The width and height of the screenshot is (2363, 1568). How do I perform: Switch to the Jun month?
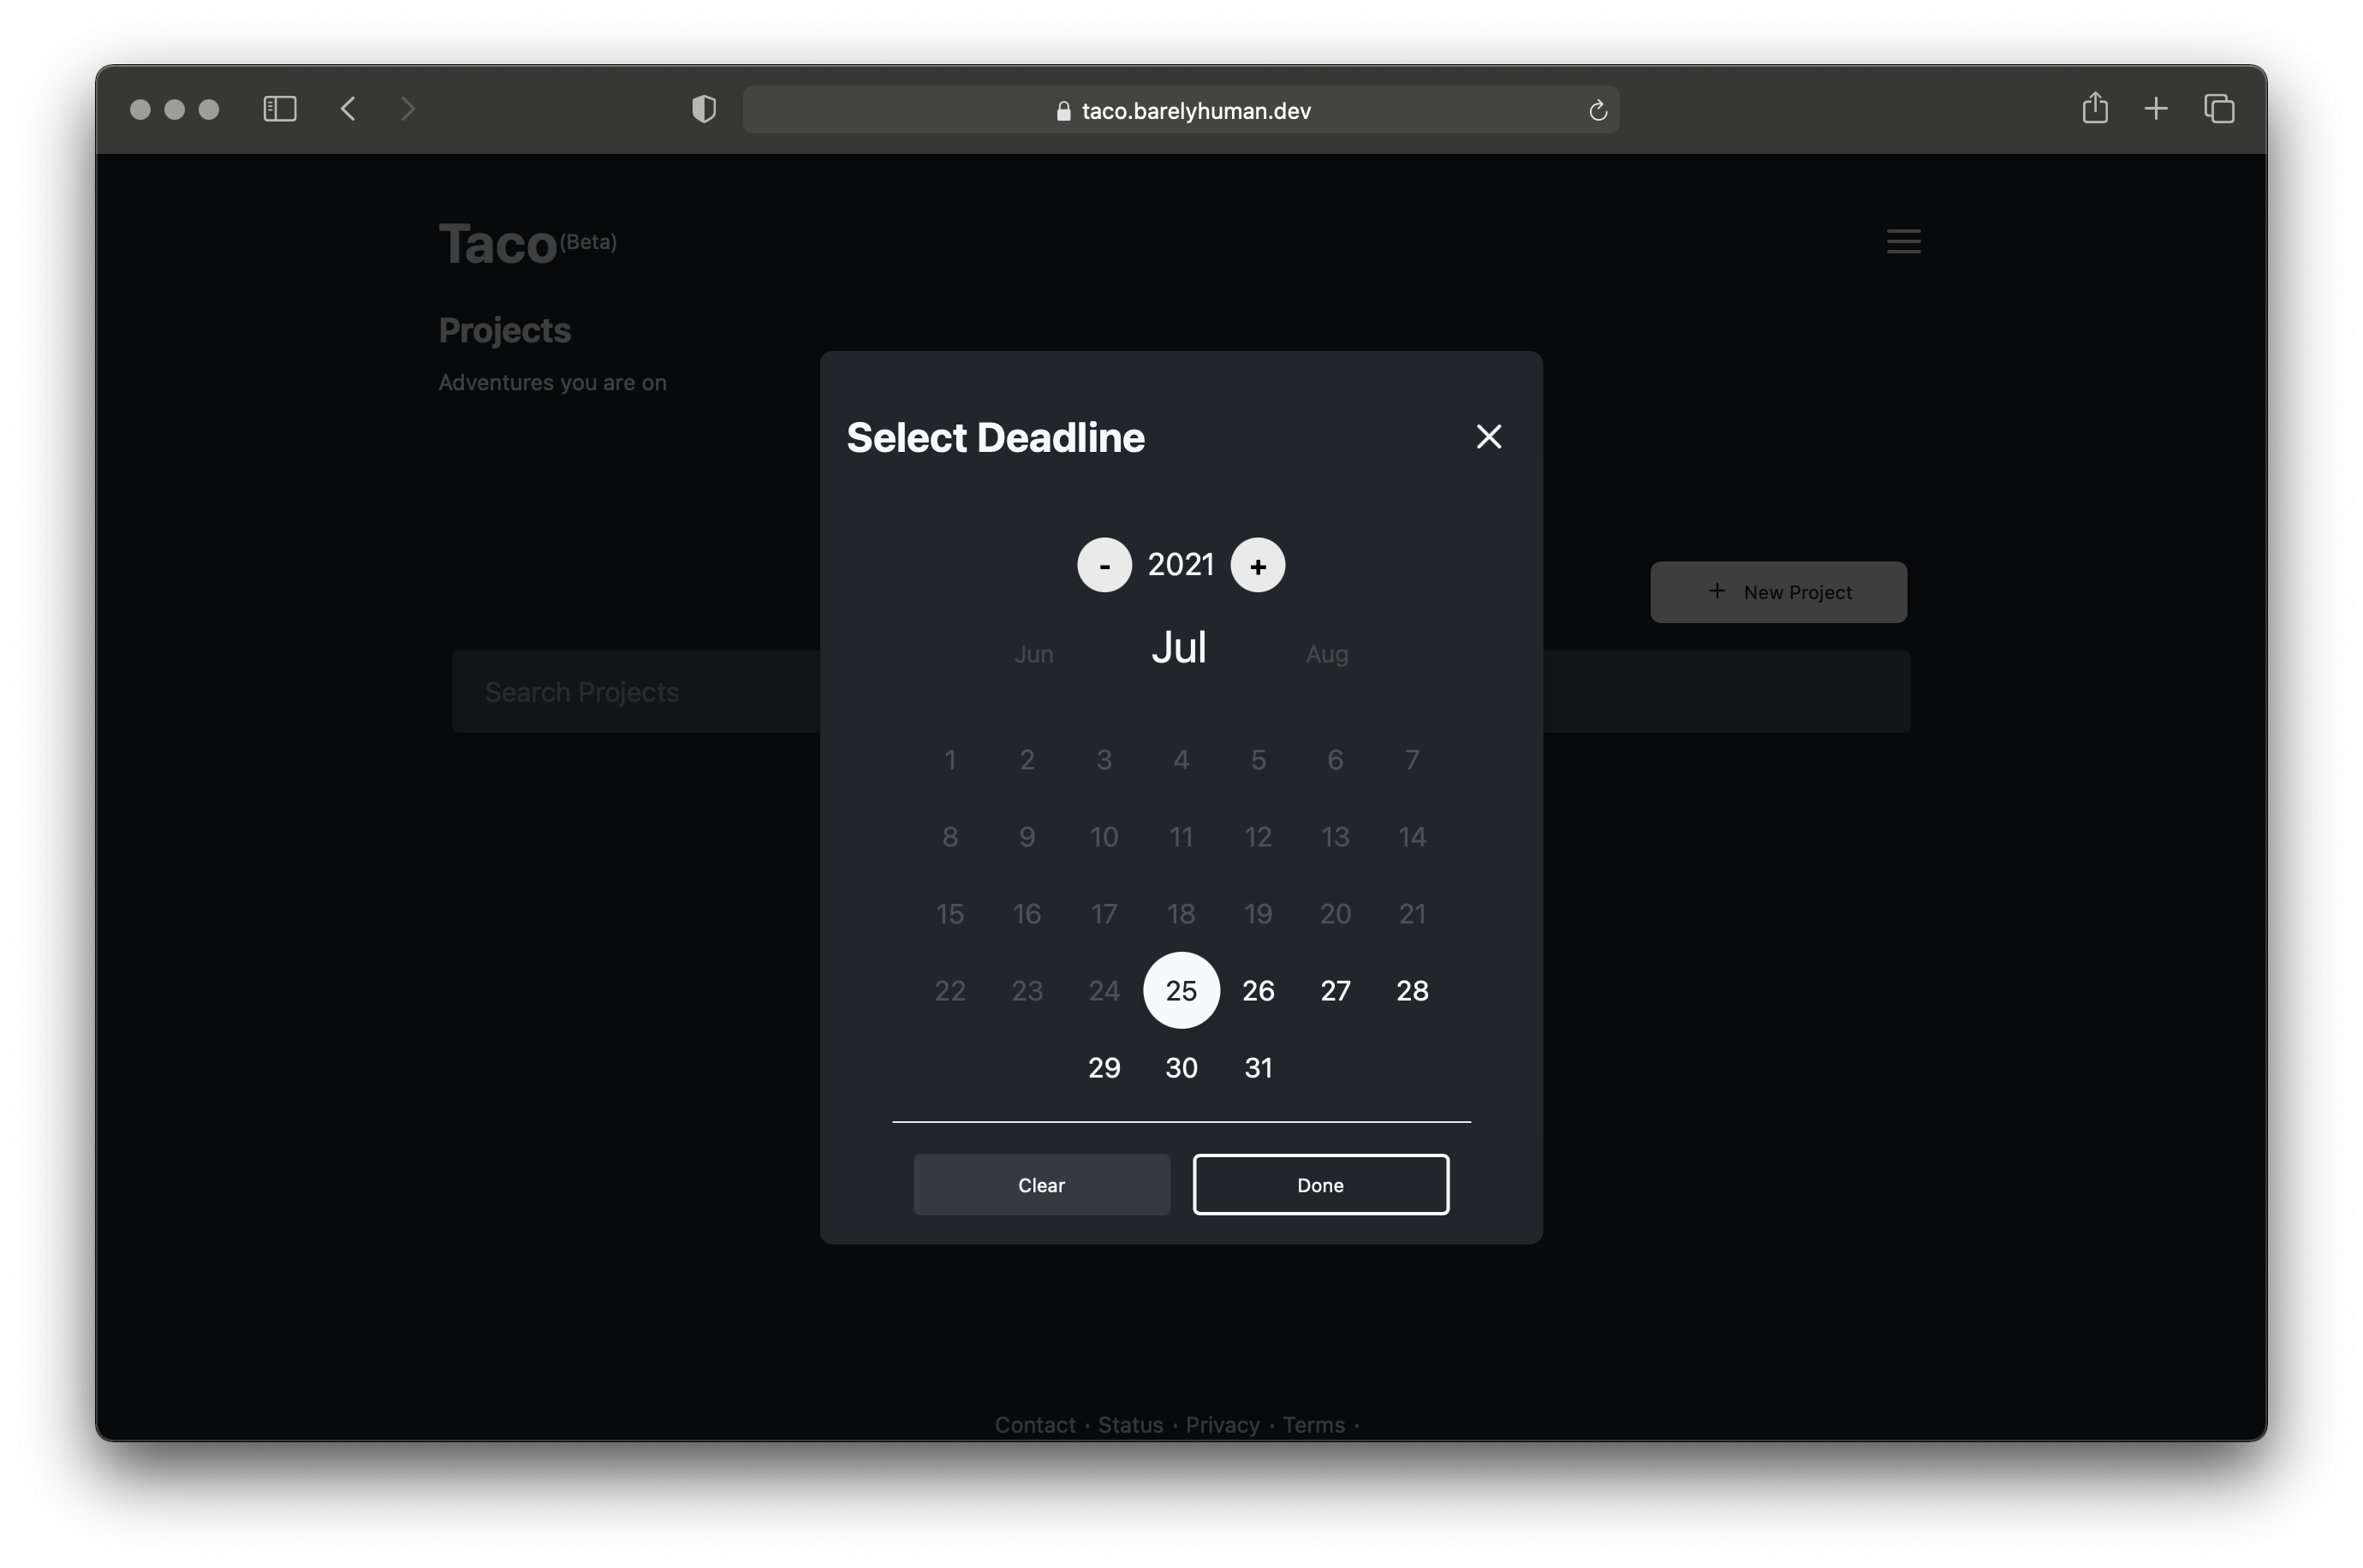click(x=1033, y=653)
